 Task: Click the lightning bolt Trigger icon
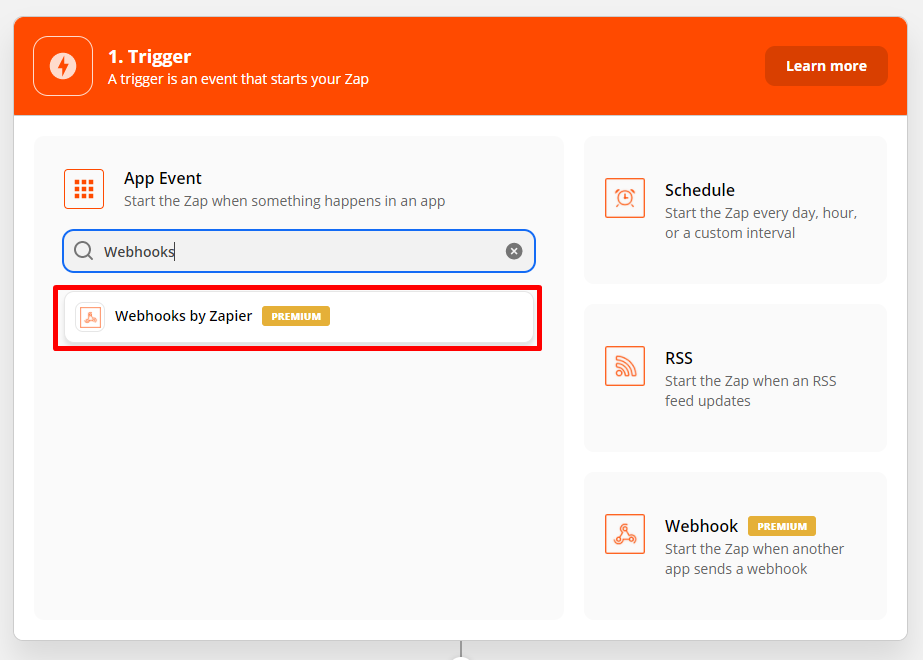coord(63,66)
